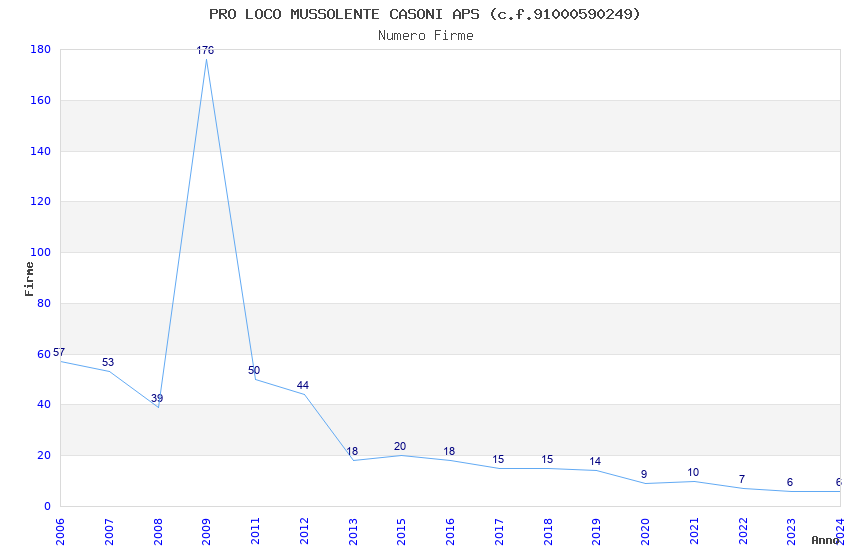Click the horizontal axis label Anno
Image resolution: width=850 pixels, height=550 pixels.
click(826, 540)
